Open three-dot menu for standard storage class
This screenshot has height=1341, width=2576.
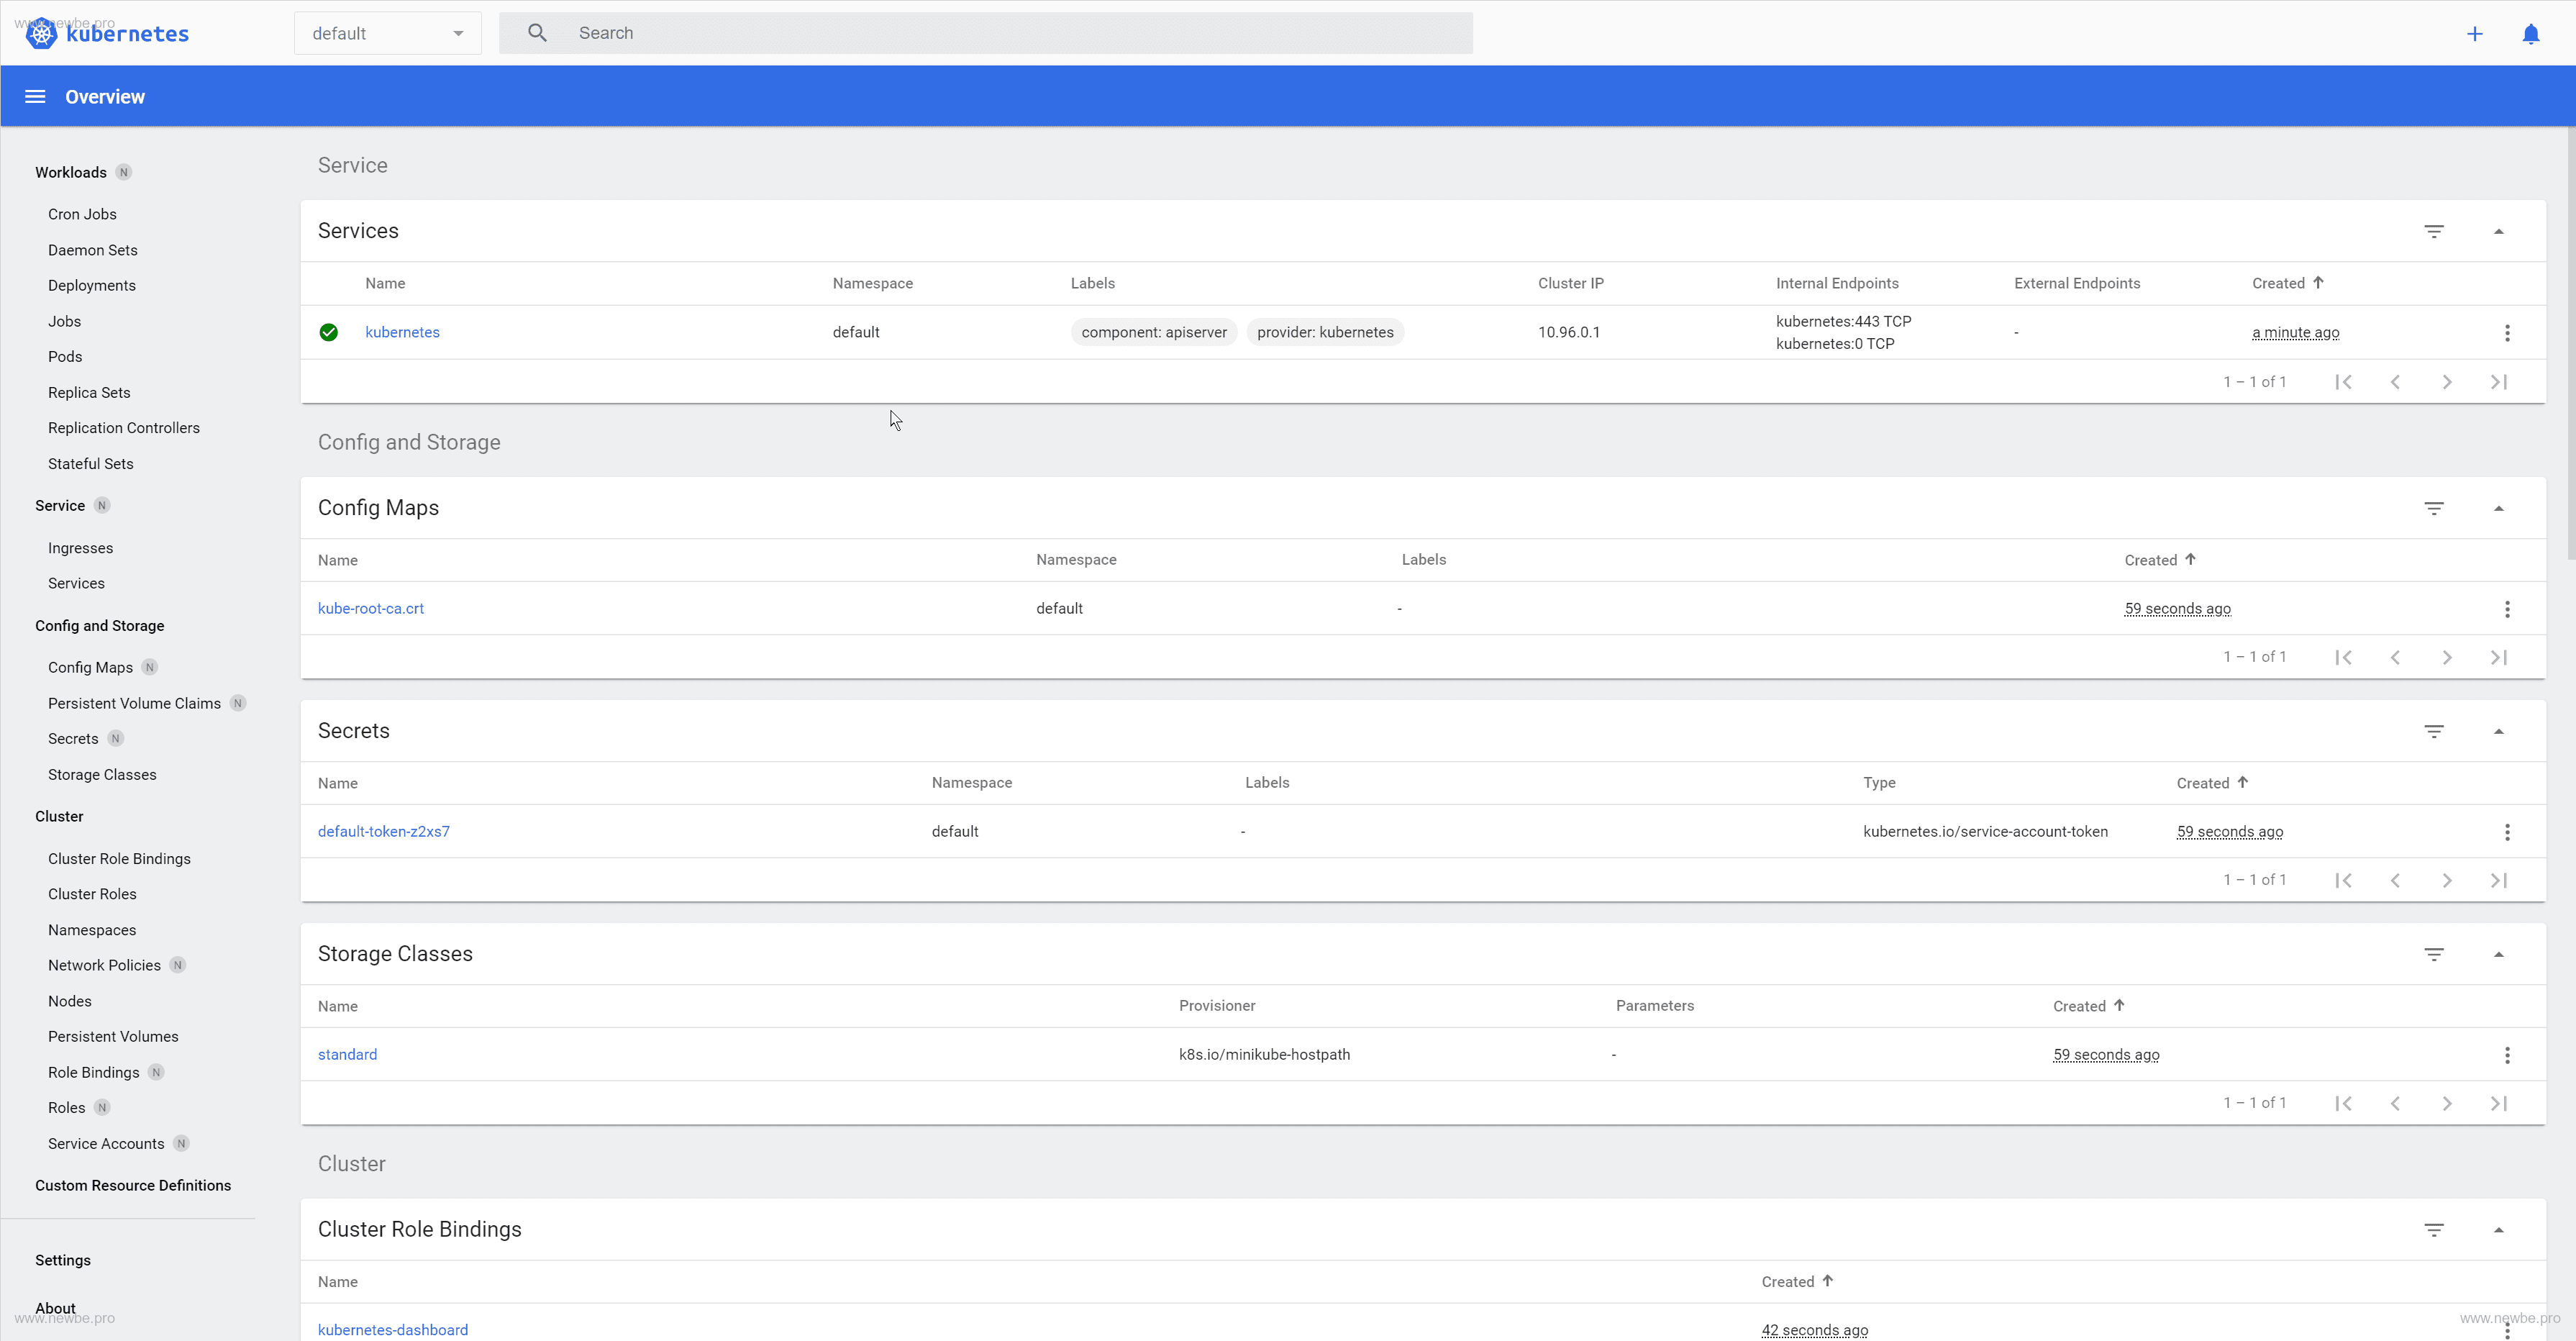point(2506,1055)
